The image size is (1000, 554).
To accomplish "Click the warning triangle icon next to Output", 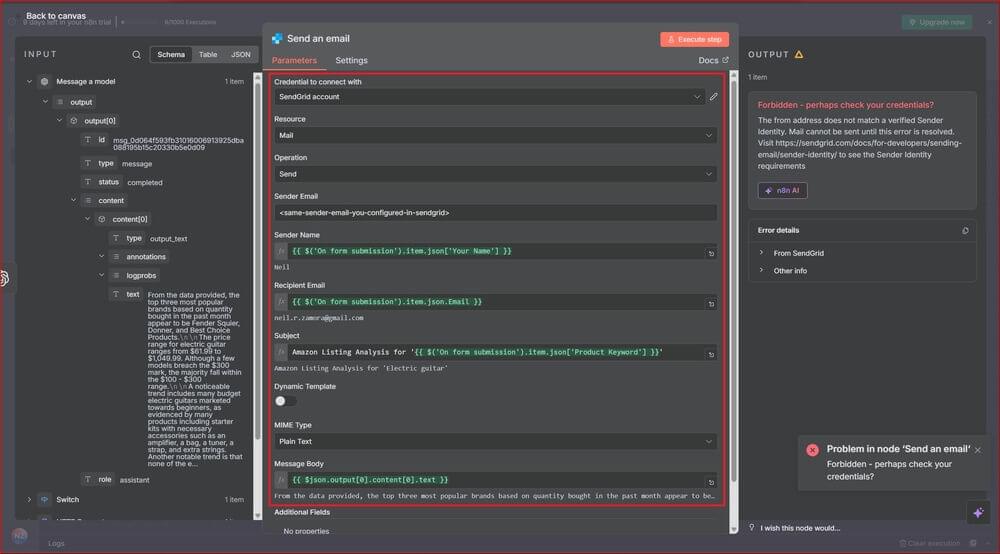I will point(799,54).
